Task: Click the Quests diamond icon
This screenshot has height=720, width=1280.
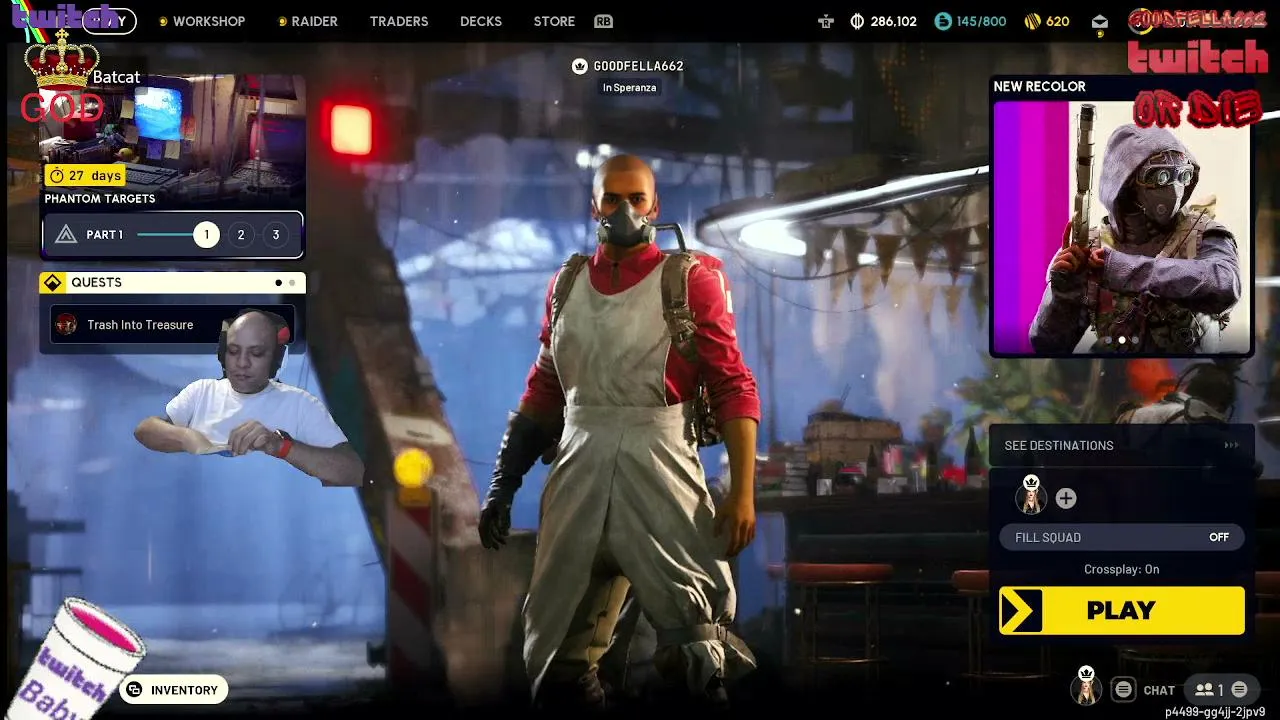Action: click(x=53, y=283)
